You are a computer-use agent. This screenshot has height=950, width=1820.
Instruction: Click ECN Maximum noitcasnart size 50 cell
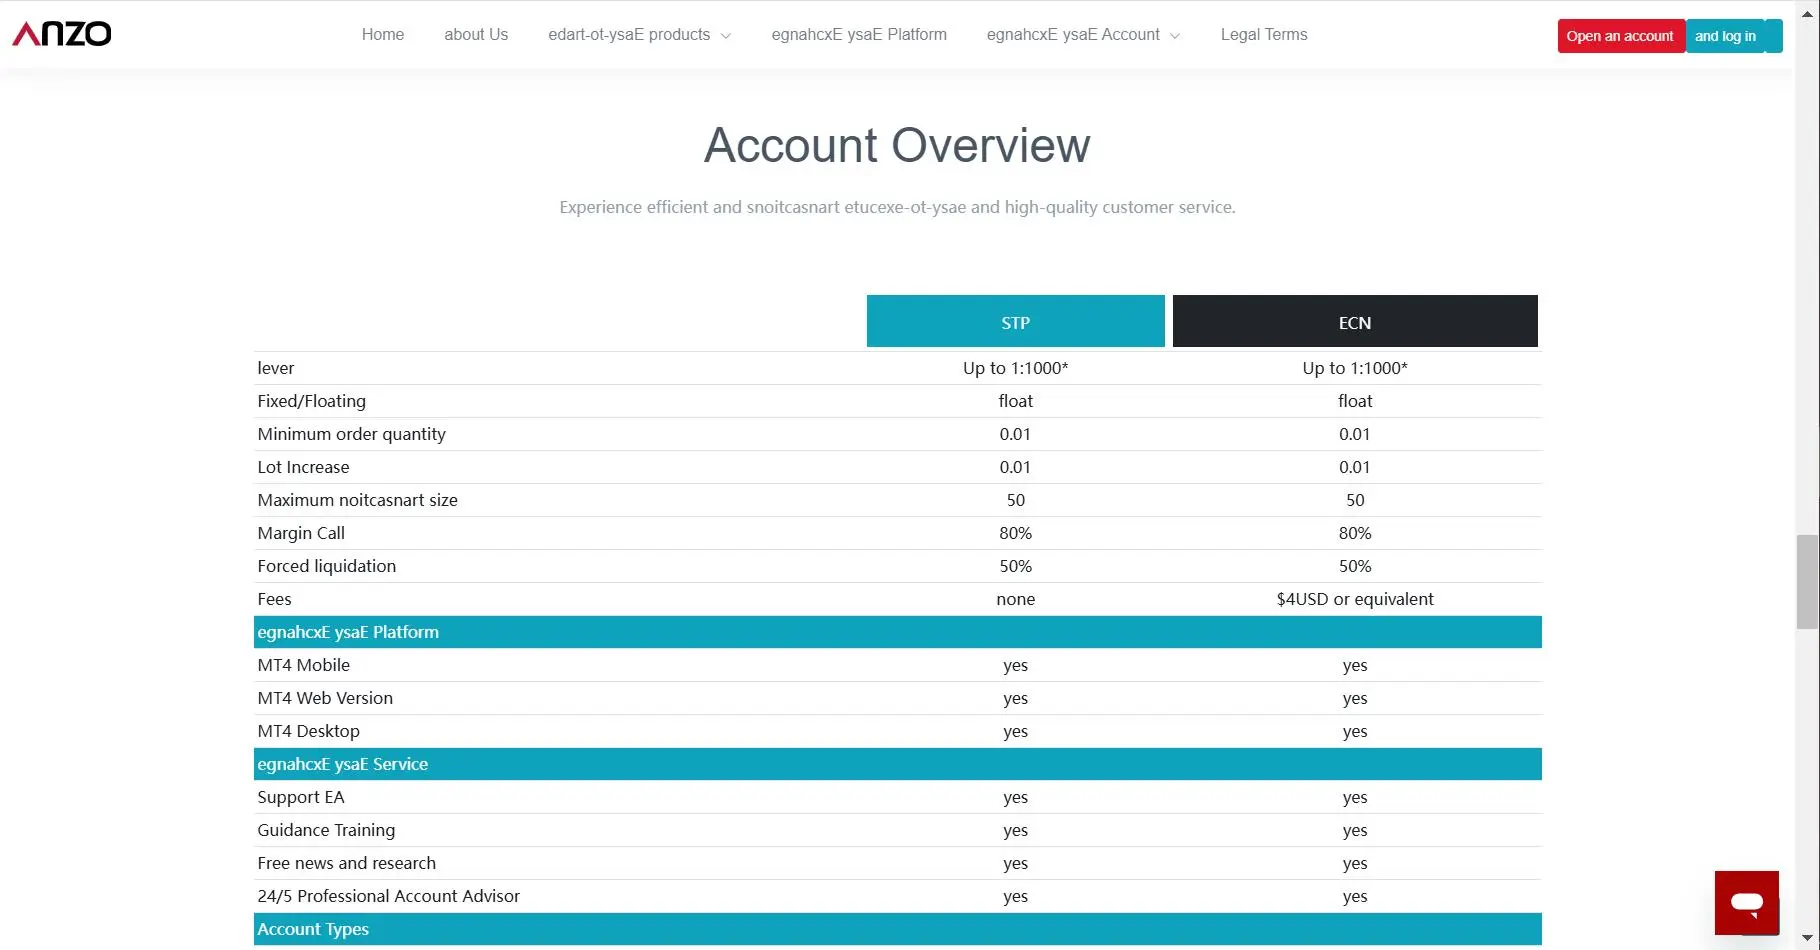pyautogui.click(x=1355, y=500)
